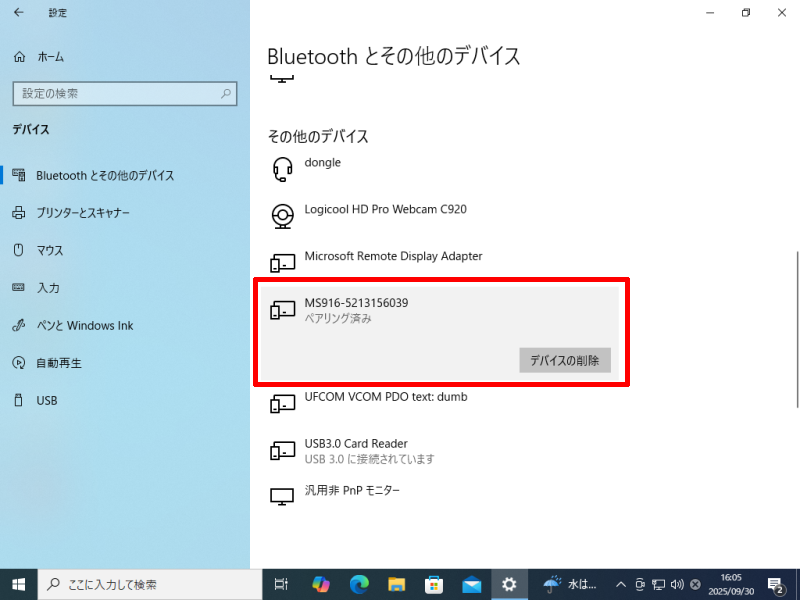Click the Remove device button
Viewport: 800px width, 600px height.
click(564, 361)
